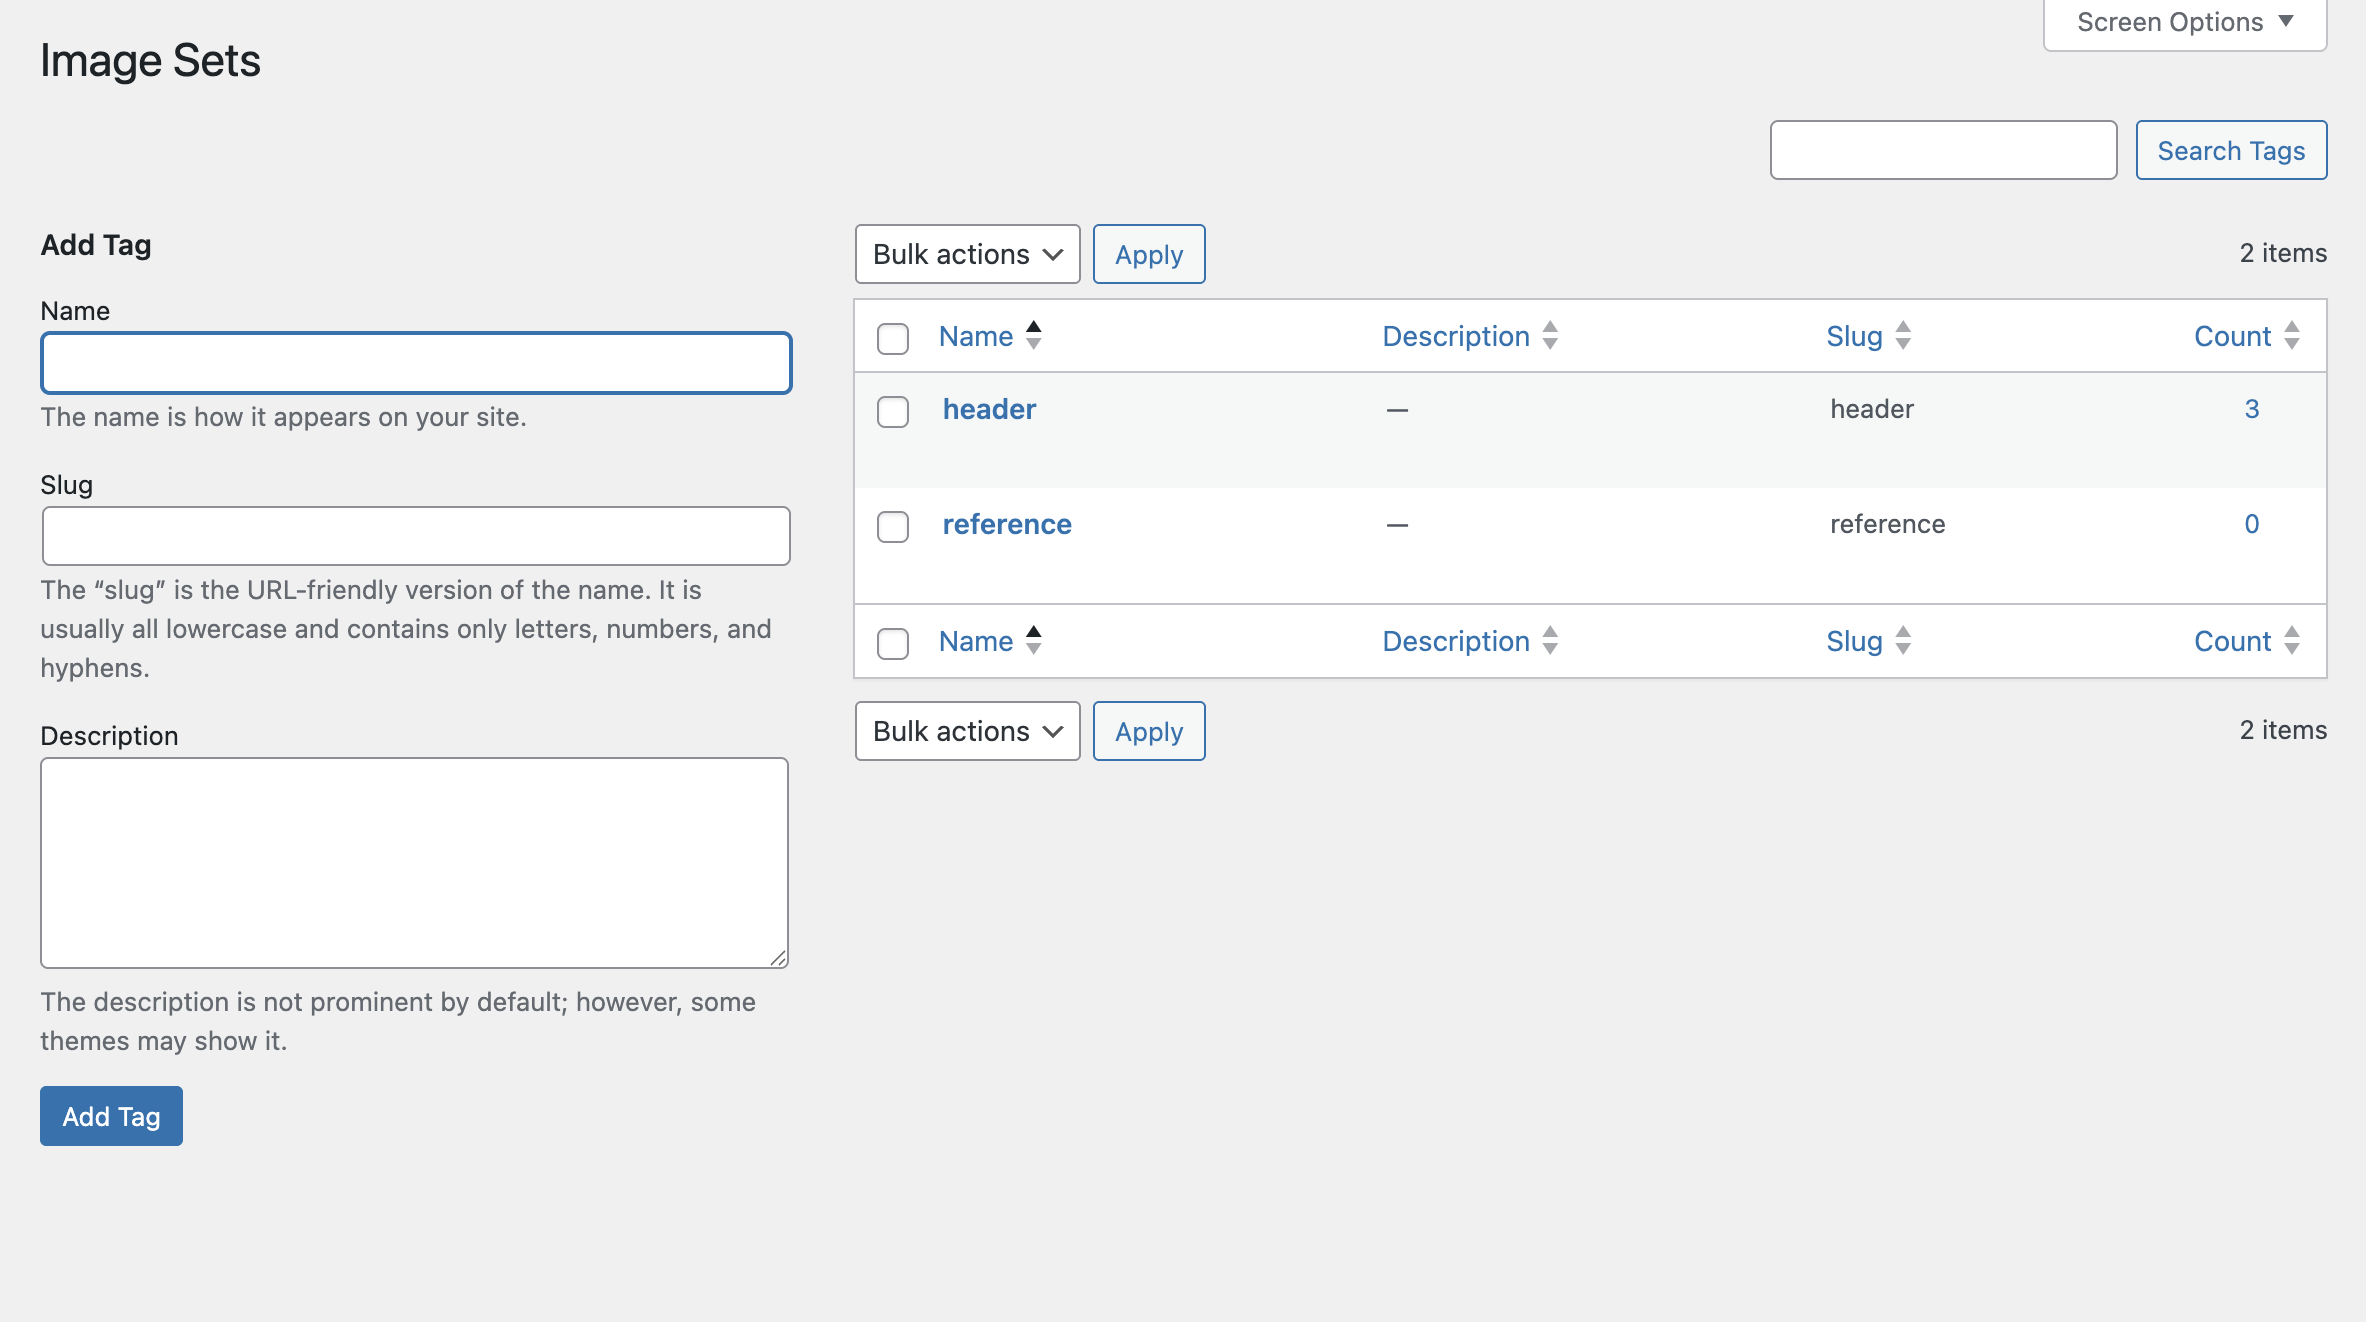The image size is (2366, 1322).
Task: Check the select-all checkbox in table header
Action: coord(893,340)
